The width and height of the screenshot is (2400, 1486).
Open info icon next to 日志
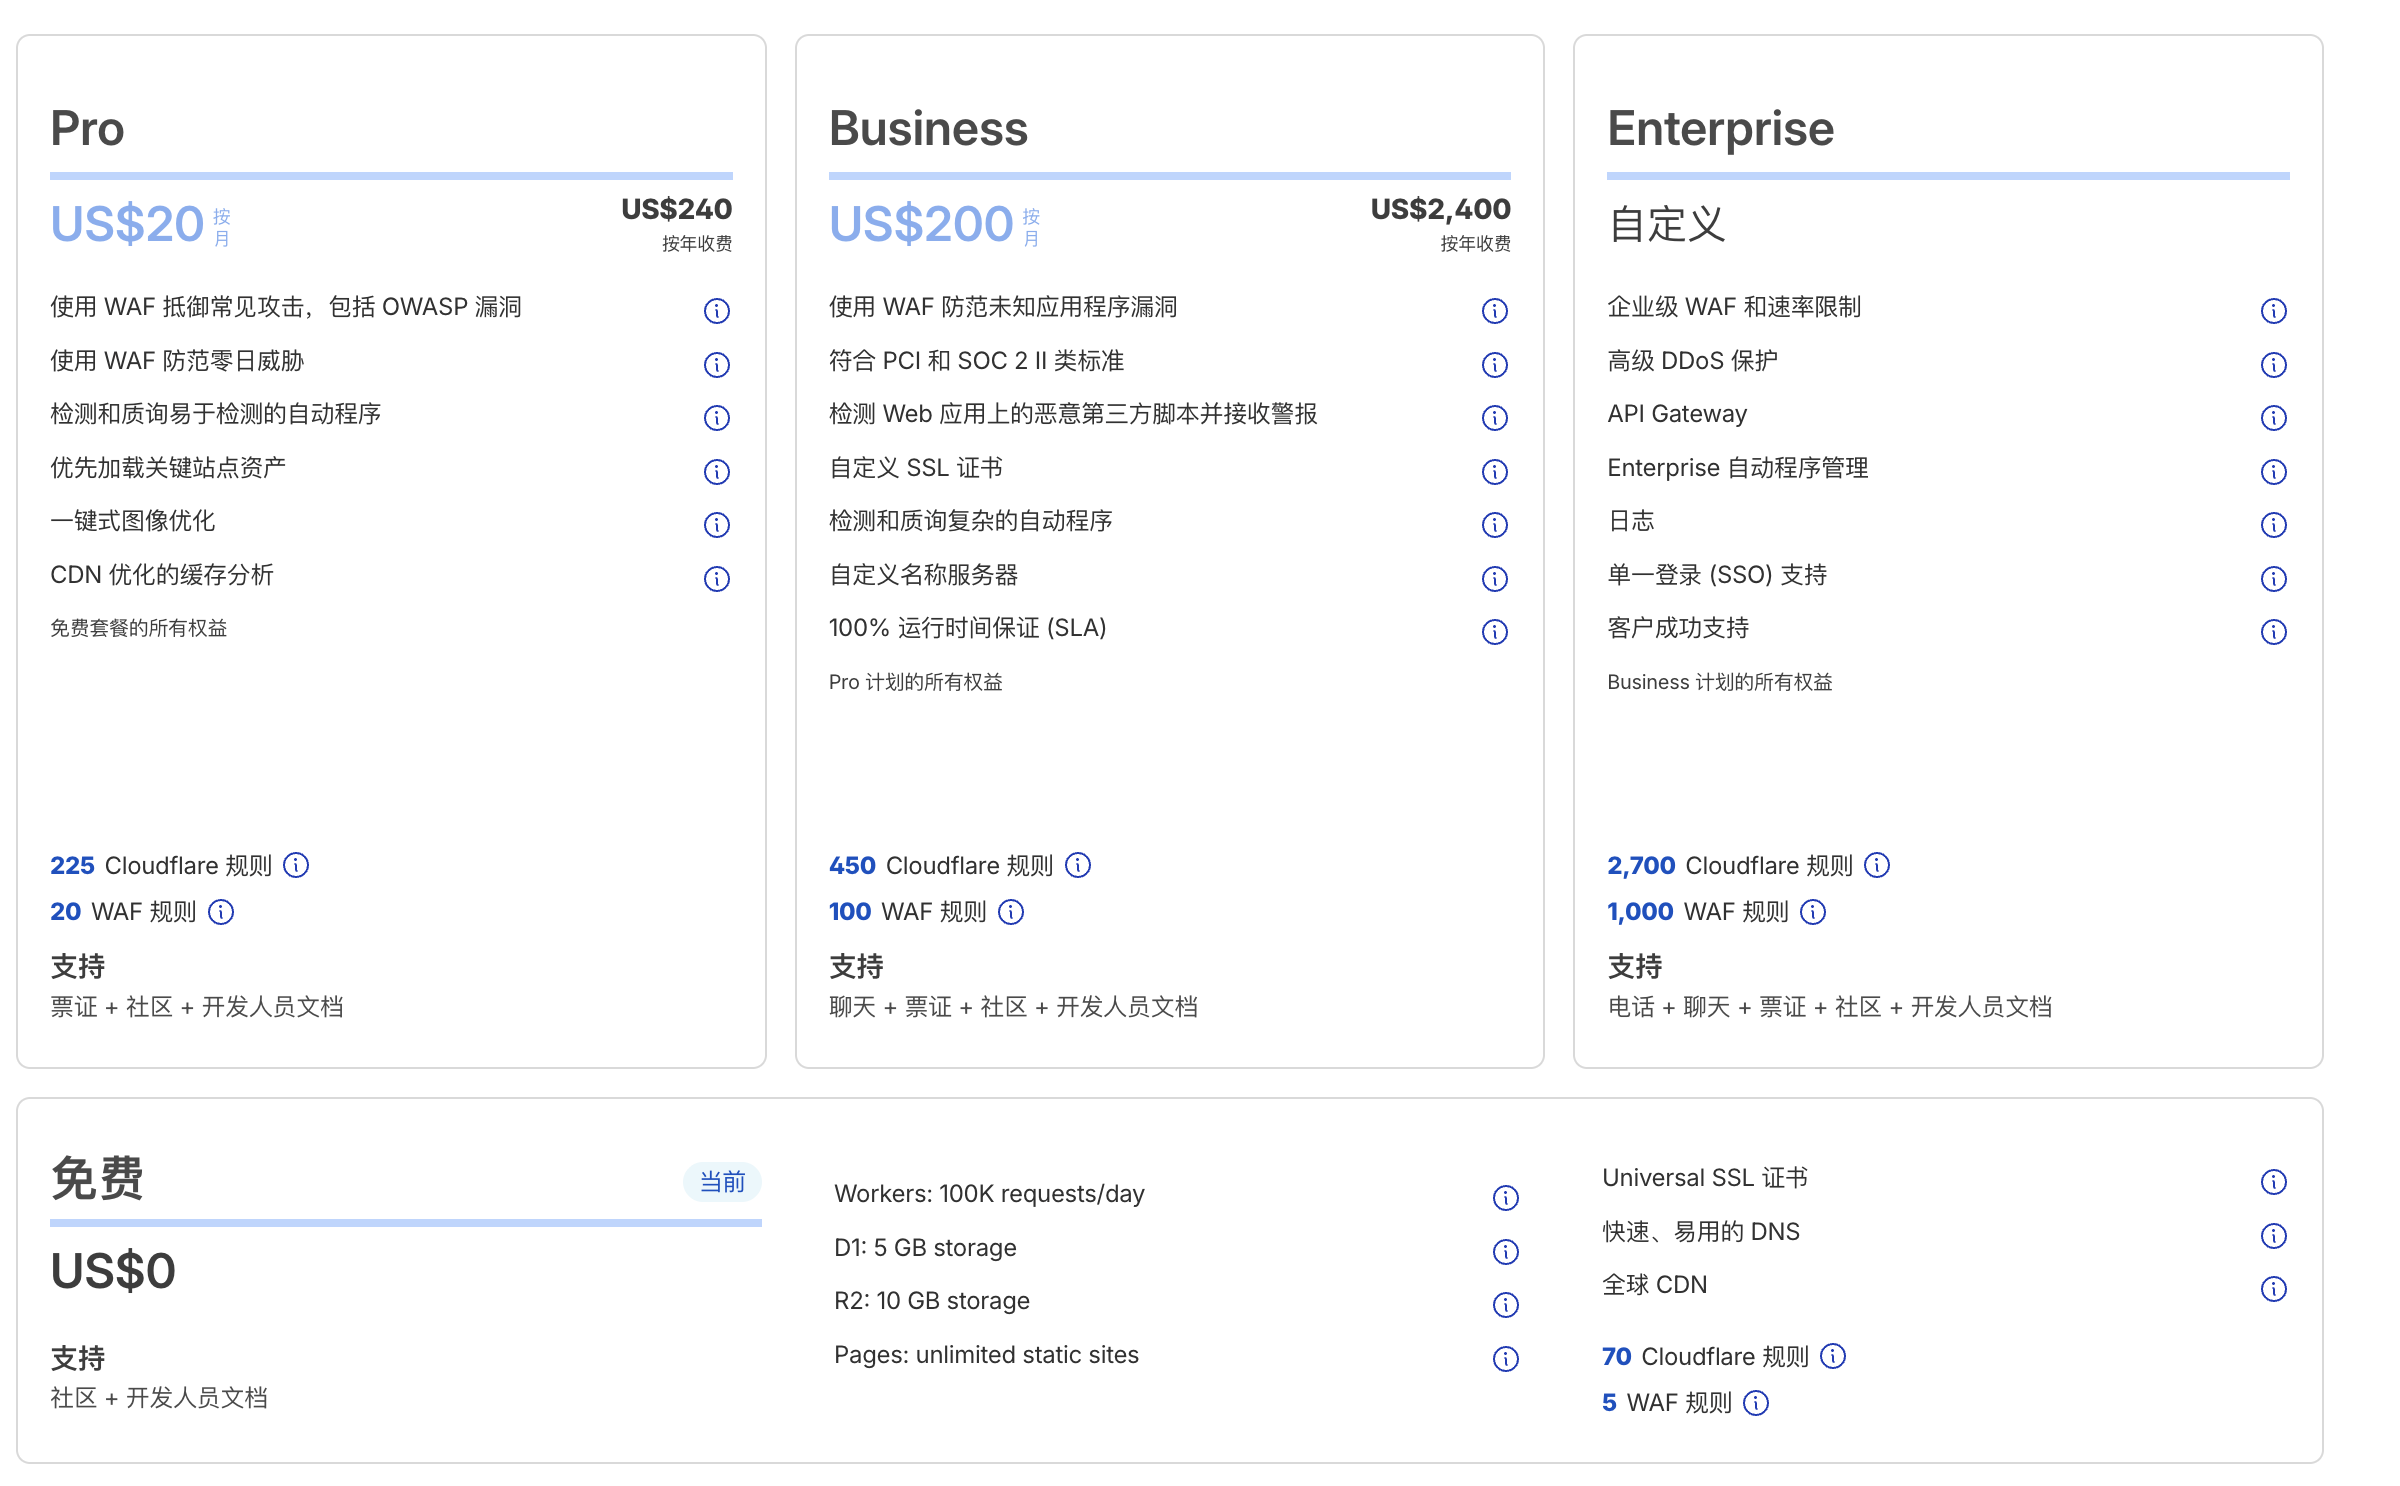(x=2274, y=525)
